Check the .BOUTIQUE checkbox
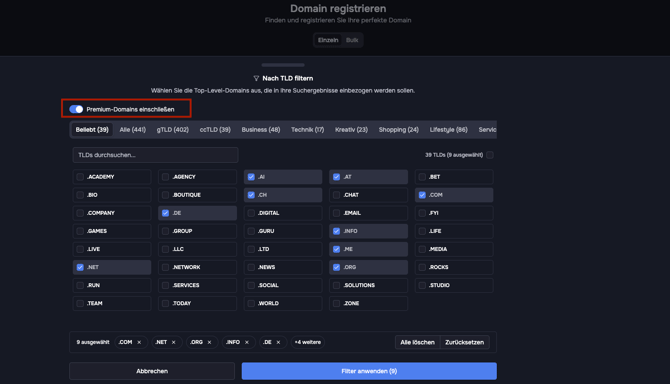This screenshot has height=384, width=670. 165,195
